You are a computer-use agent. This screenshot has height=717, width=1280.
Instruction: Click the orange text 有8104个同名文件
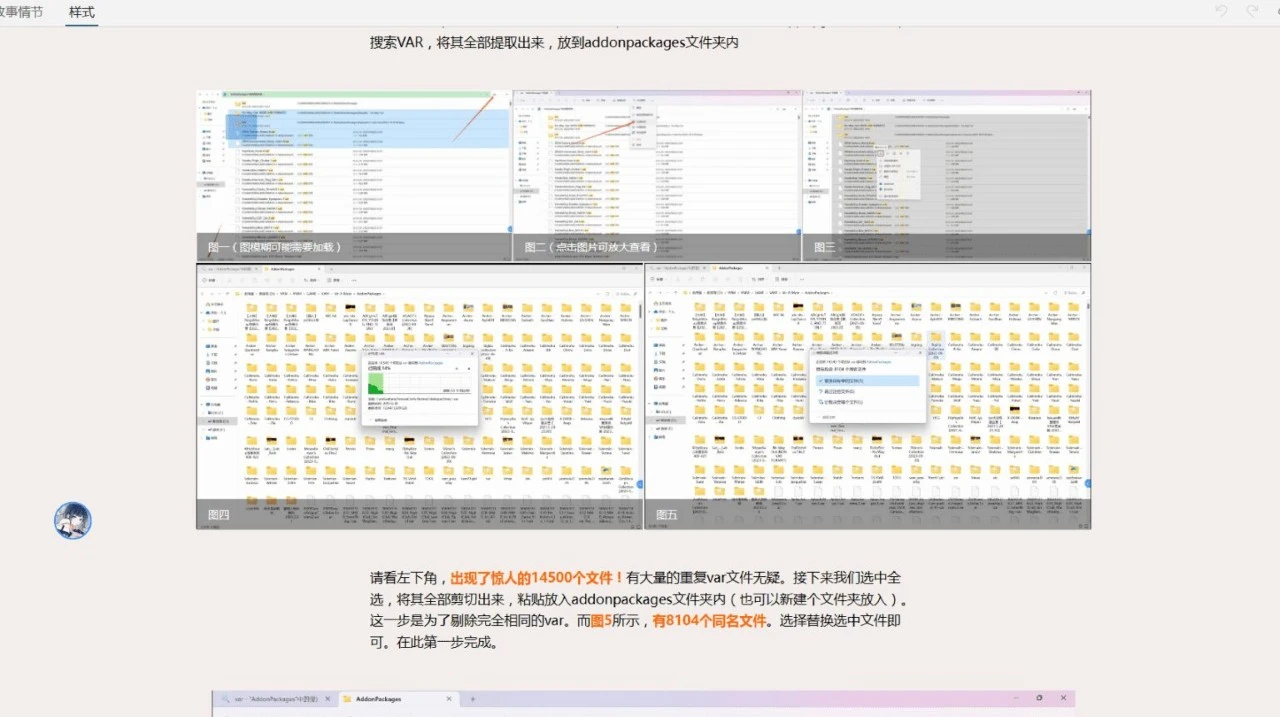click(710, 621)
